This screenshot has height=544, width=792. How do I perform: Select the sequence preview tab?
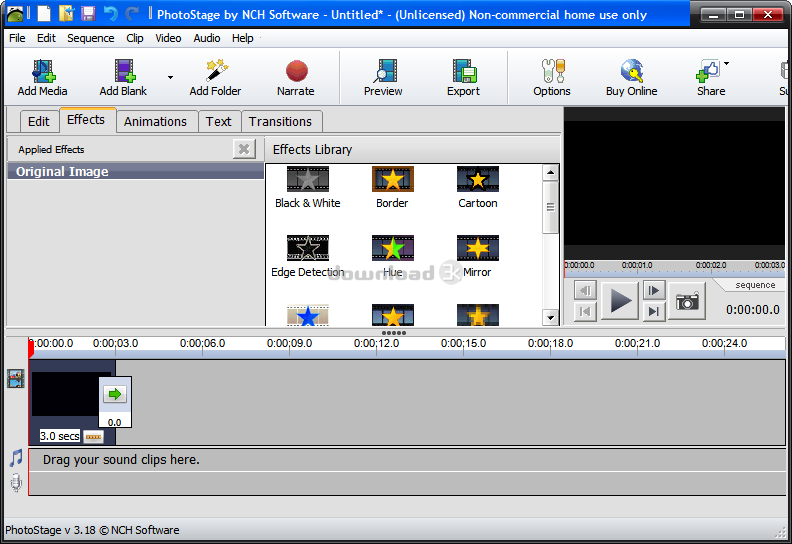click(755, 285)
